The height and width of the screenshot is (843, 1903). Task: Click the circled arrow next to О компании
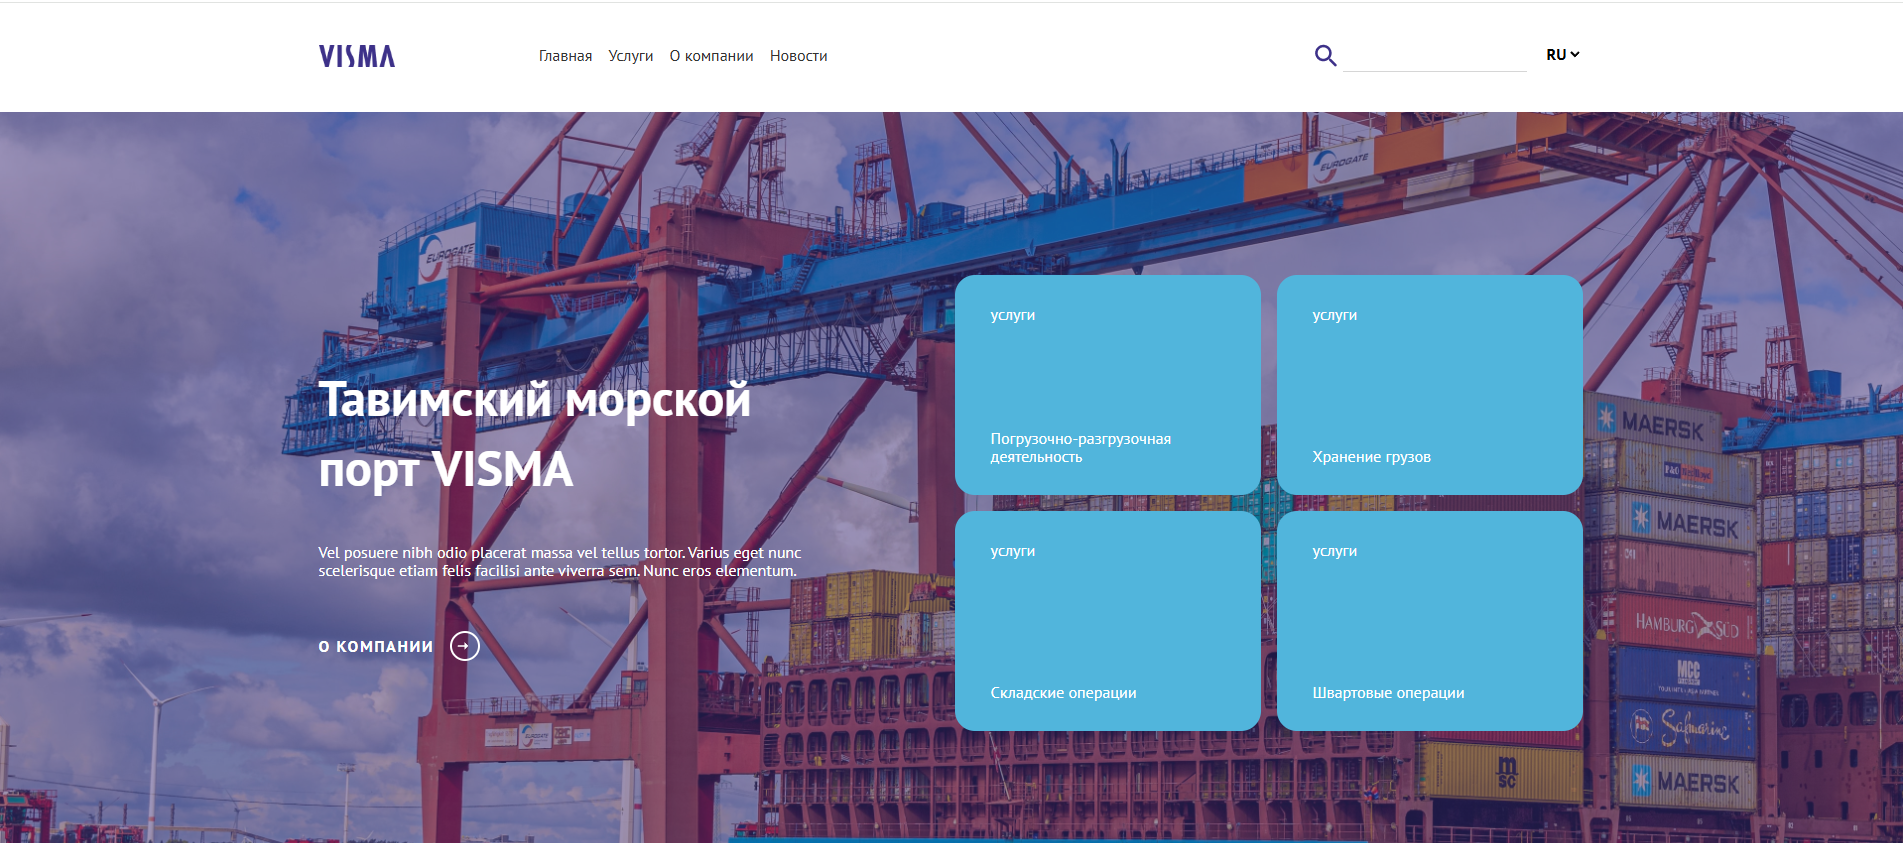[465, 646]
